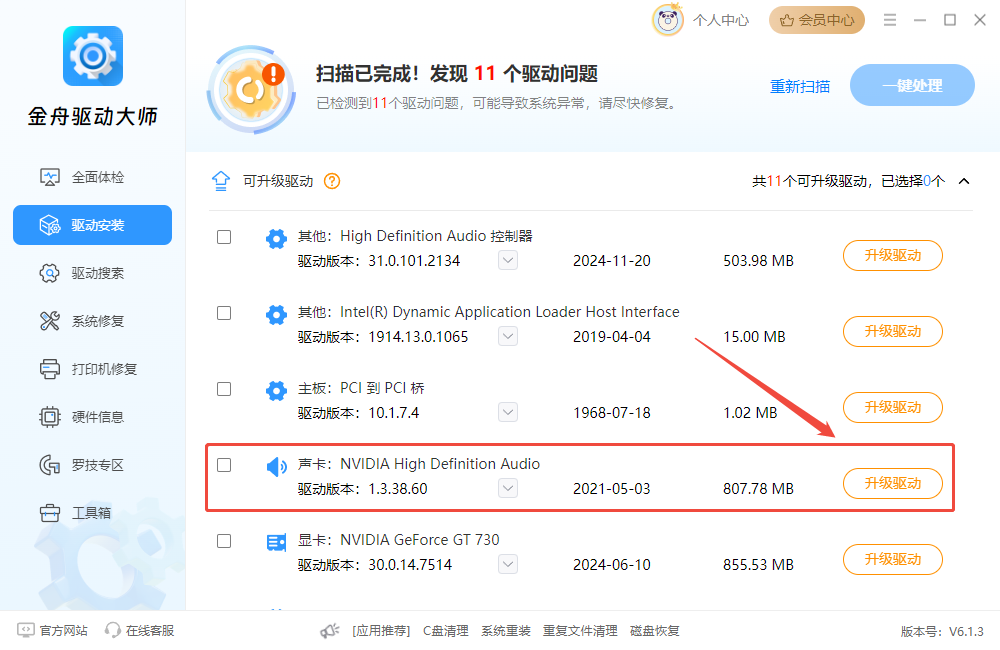Click the 磁盘恢复 link
This screenshot has width=1000, height=650.
pos(654,631)
